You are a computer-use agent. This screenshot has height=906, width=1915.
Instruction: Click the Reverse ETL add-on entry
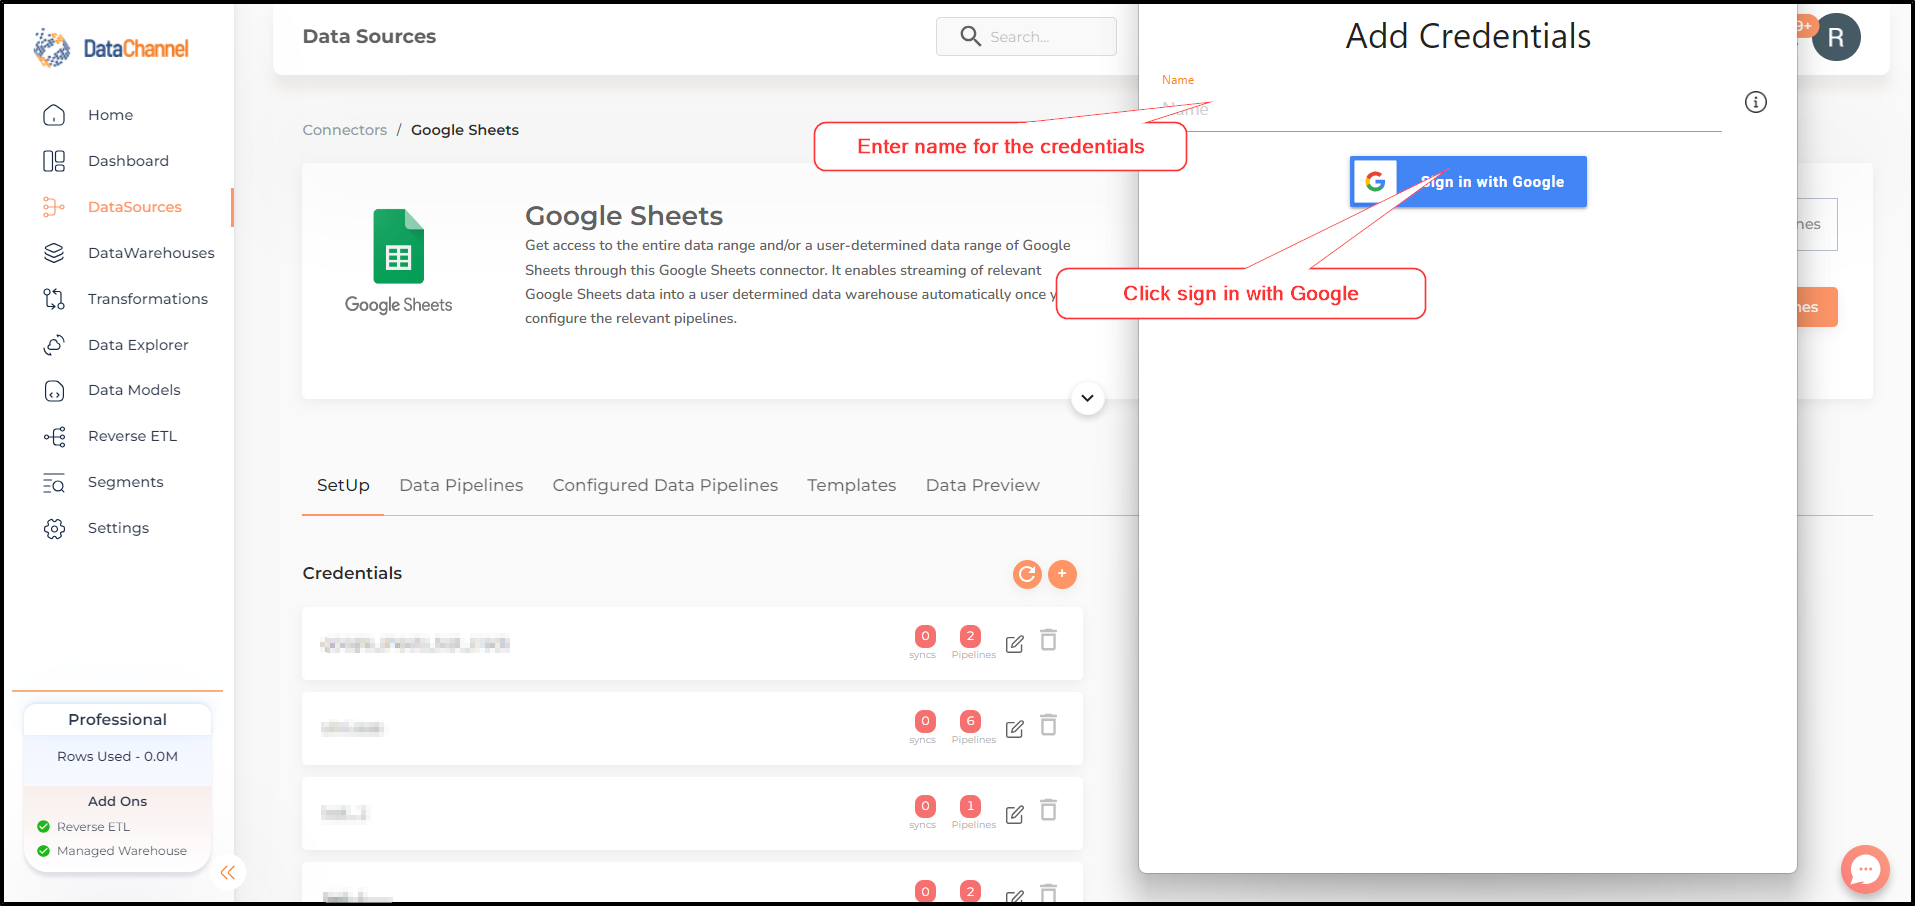pyautogui.click(x=93, y=827)
